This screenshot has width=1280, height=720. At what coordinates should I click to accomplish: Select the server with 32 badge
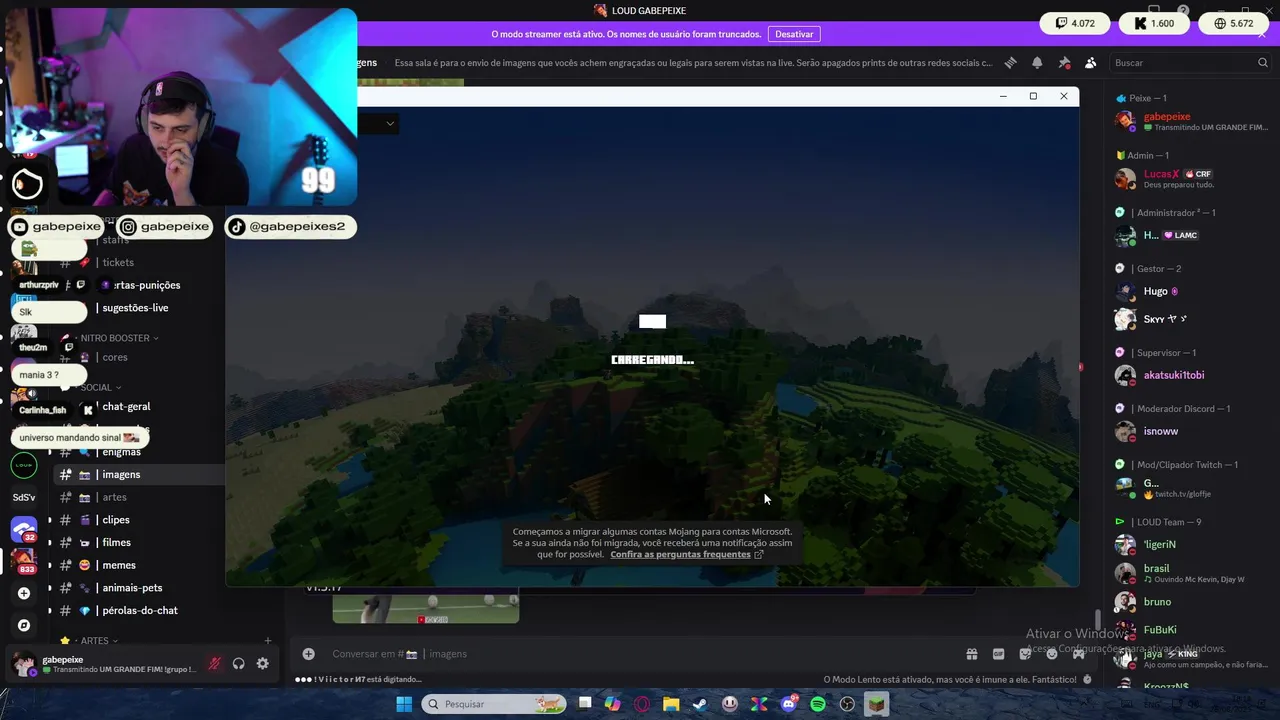point(24,529)
